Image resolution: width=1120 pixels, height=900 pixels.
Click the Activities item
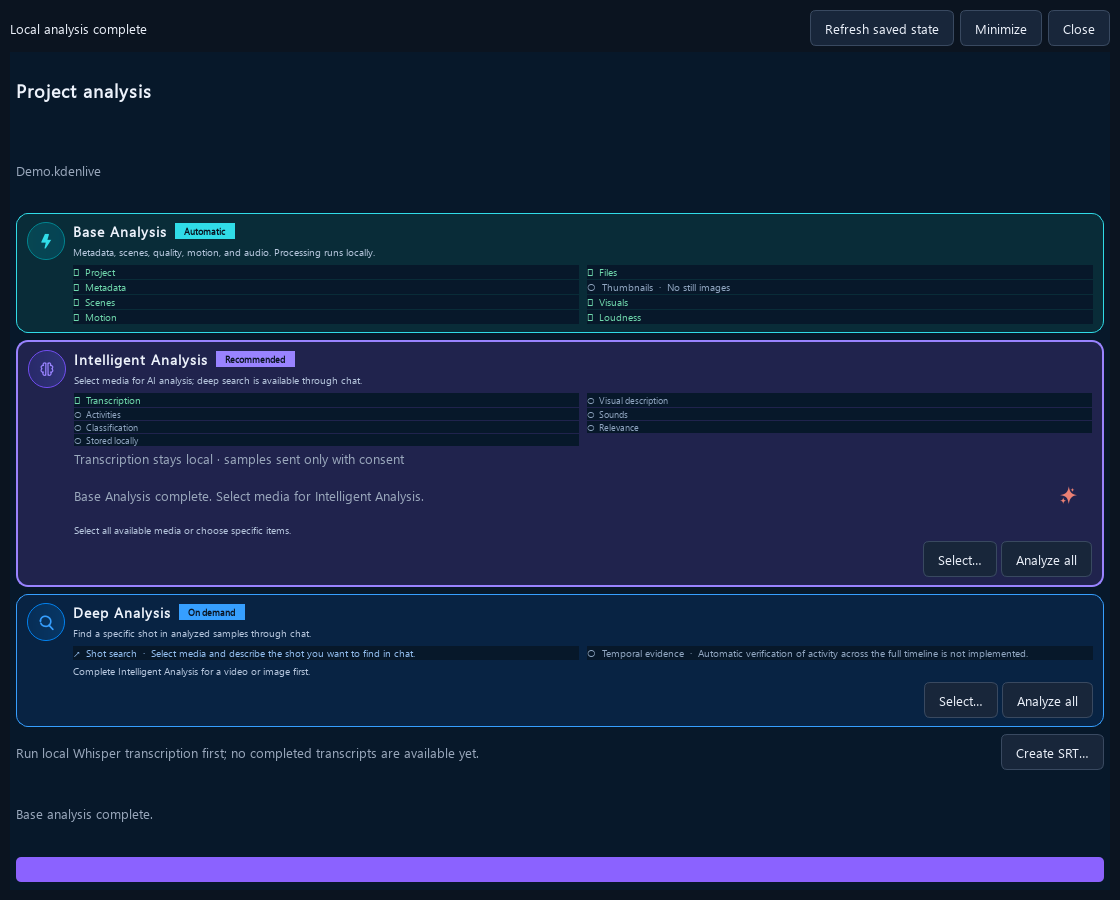coord(326,414)
